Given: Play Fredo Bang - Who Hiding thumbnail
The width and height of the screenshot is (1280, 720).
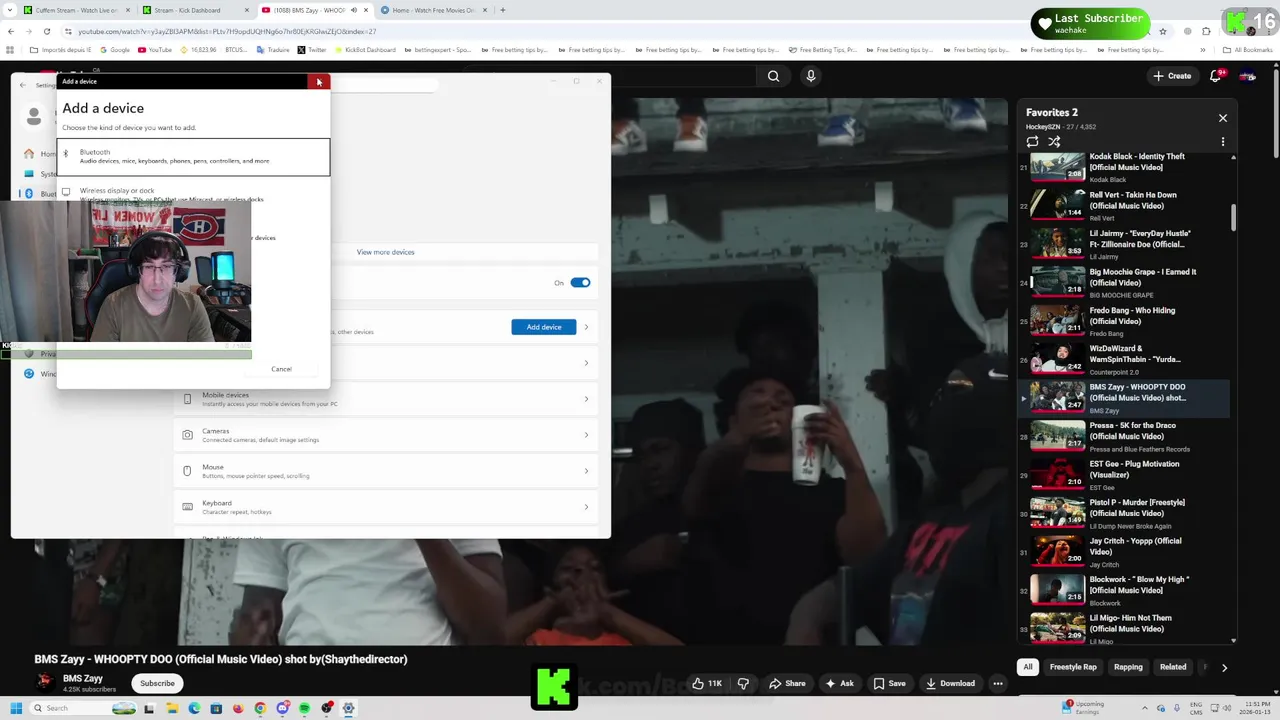Looking at the screenshot, I should click(1057, 321).
